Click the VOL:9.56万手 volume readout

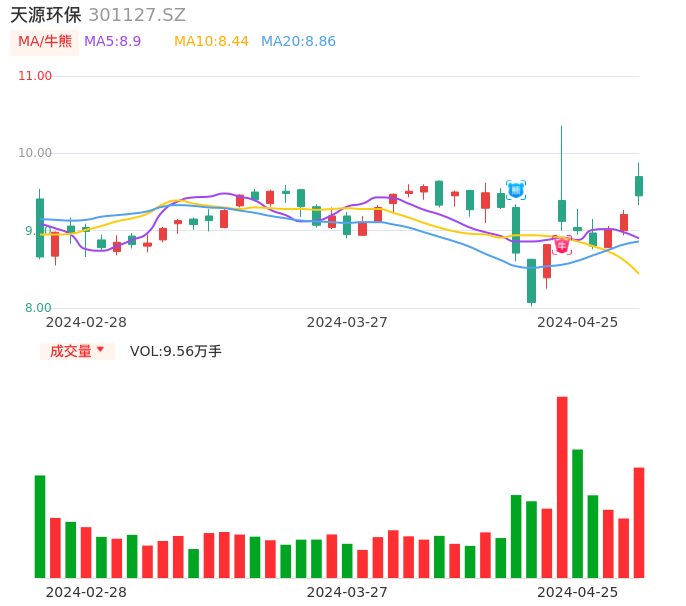(176, 351)
